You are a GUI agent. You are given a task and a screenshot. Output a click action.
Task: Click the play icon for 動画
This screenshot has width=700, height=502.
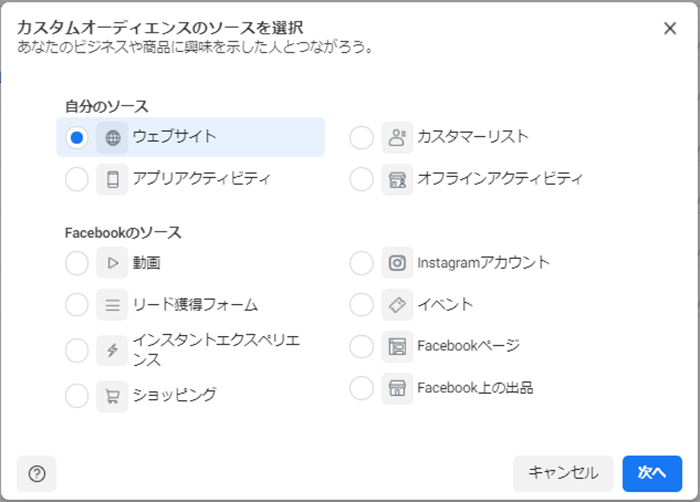coord(112,263)
